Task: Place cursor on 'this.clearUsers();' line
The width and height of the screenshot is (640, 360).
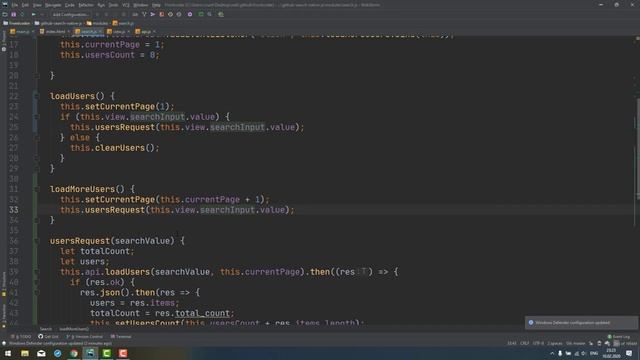Action: pos(115,148)
